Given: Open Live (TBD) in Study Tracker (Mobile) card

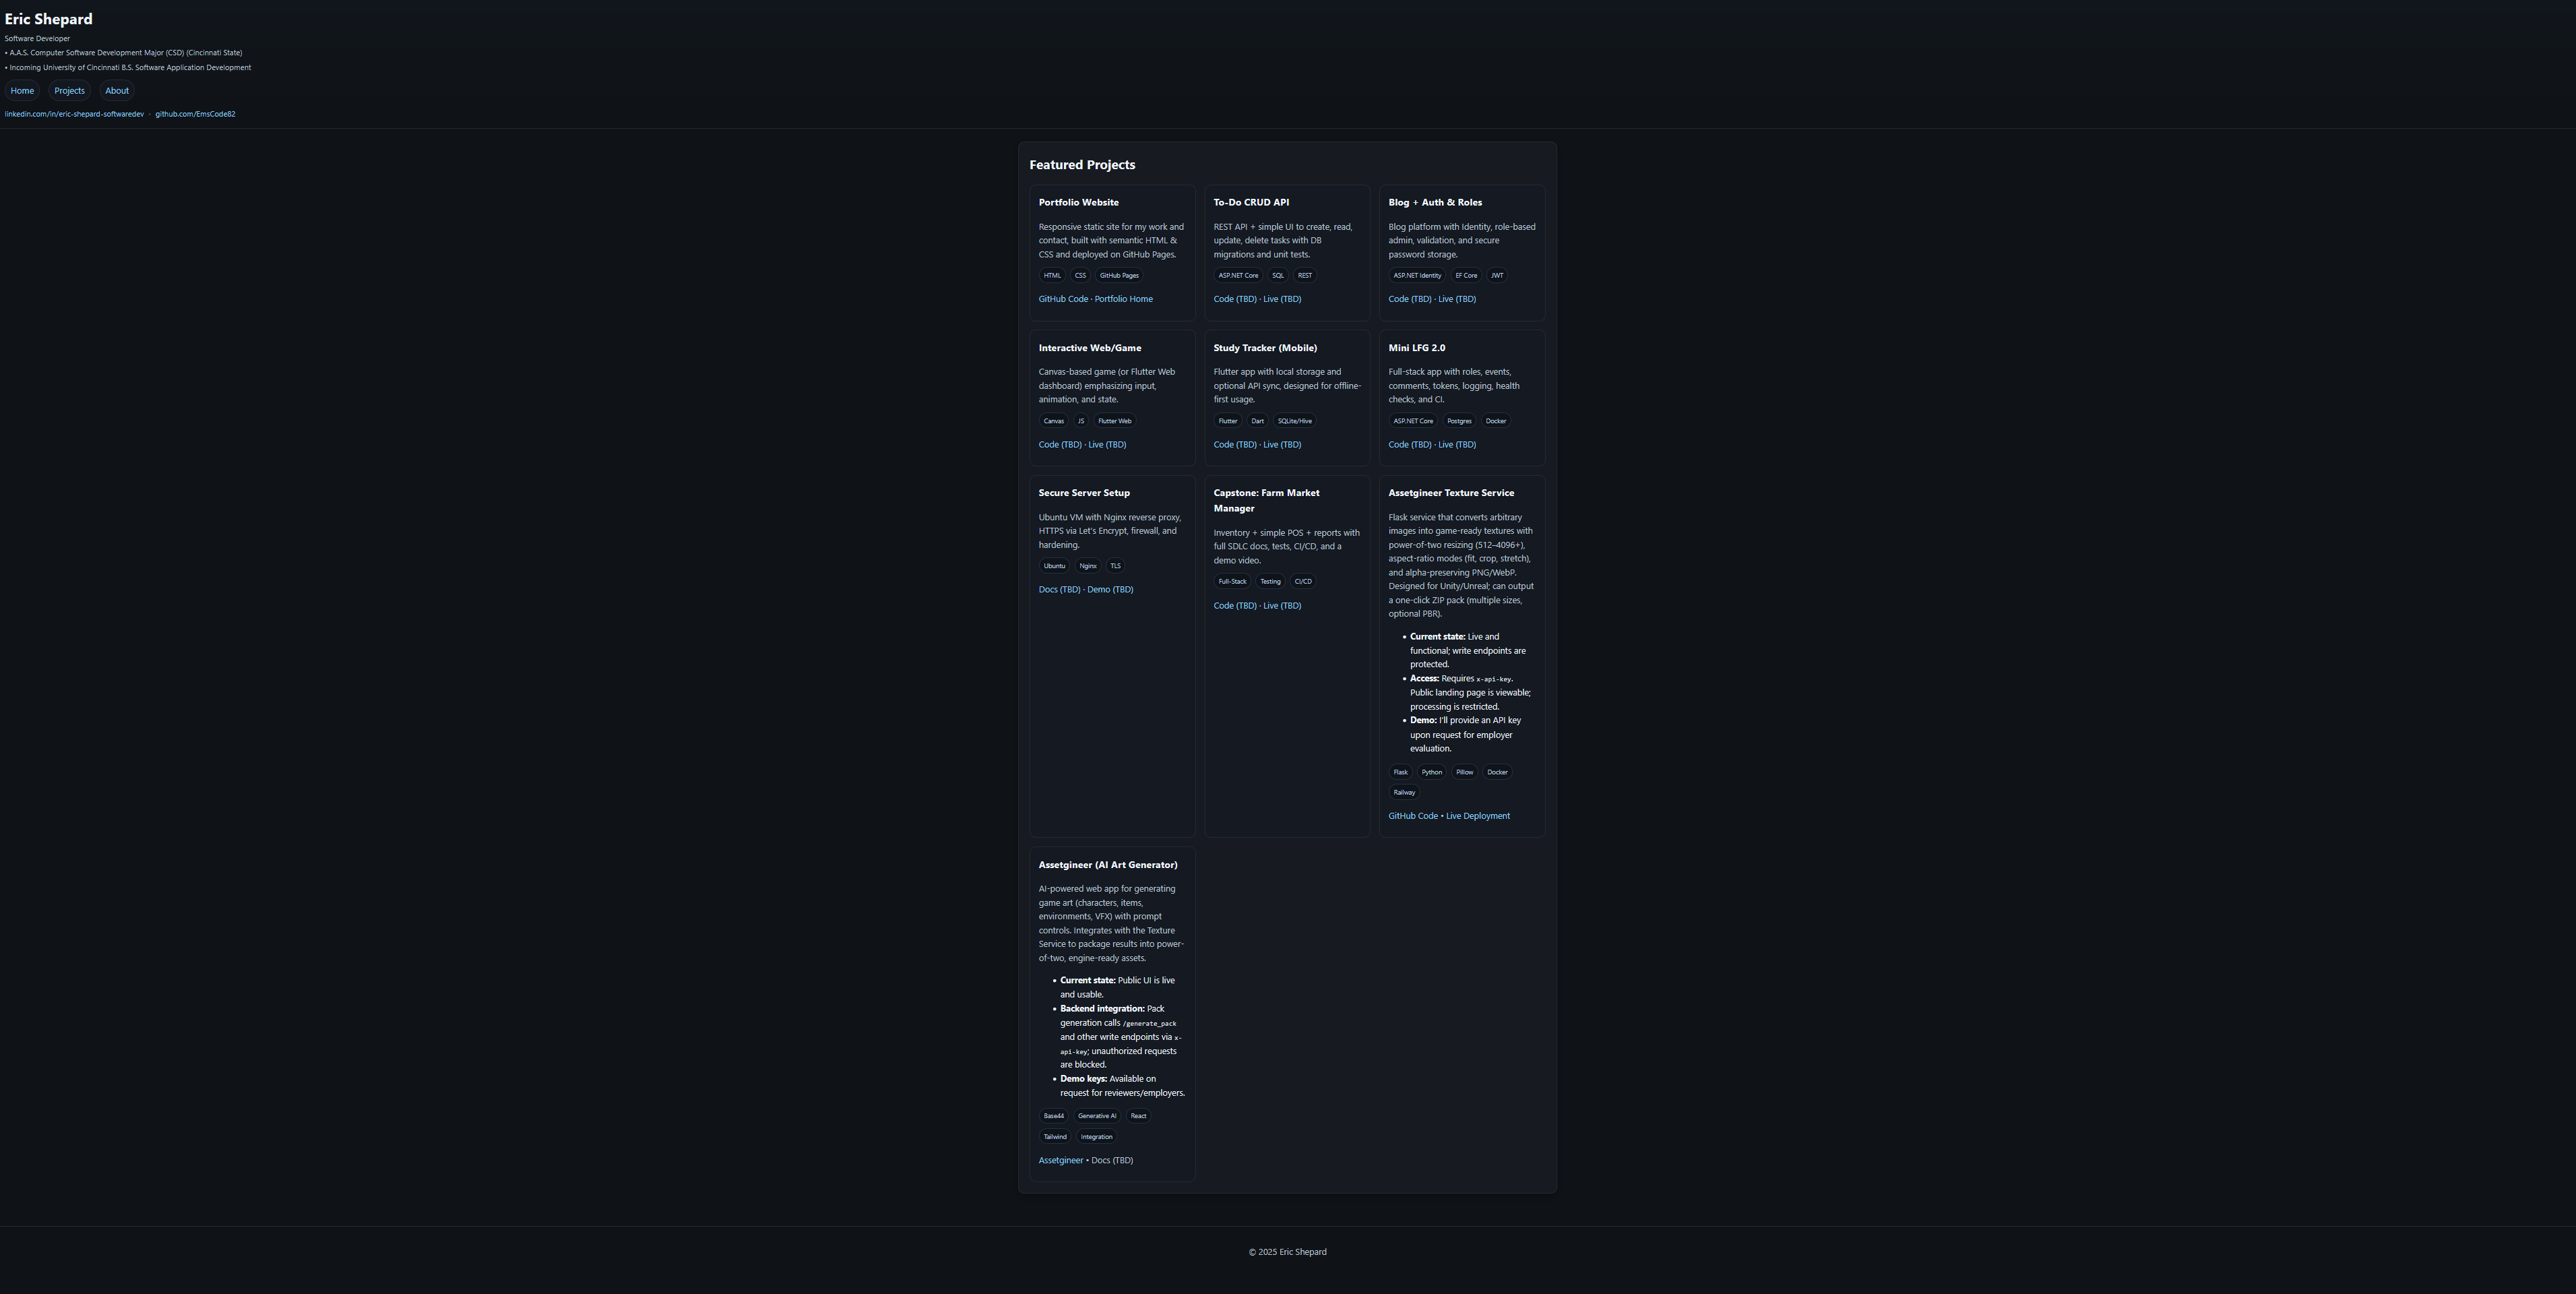Looking at the screenshot, I should point(1282,445).
